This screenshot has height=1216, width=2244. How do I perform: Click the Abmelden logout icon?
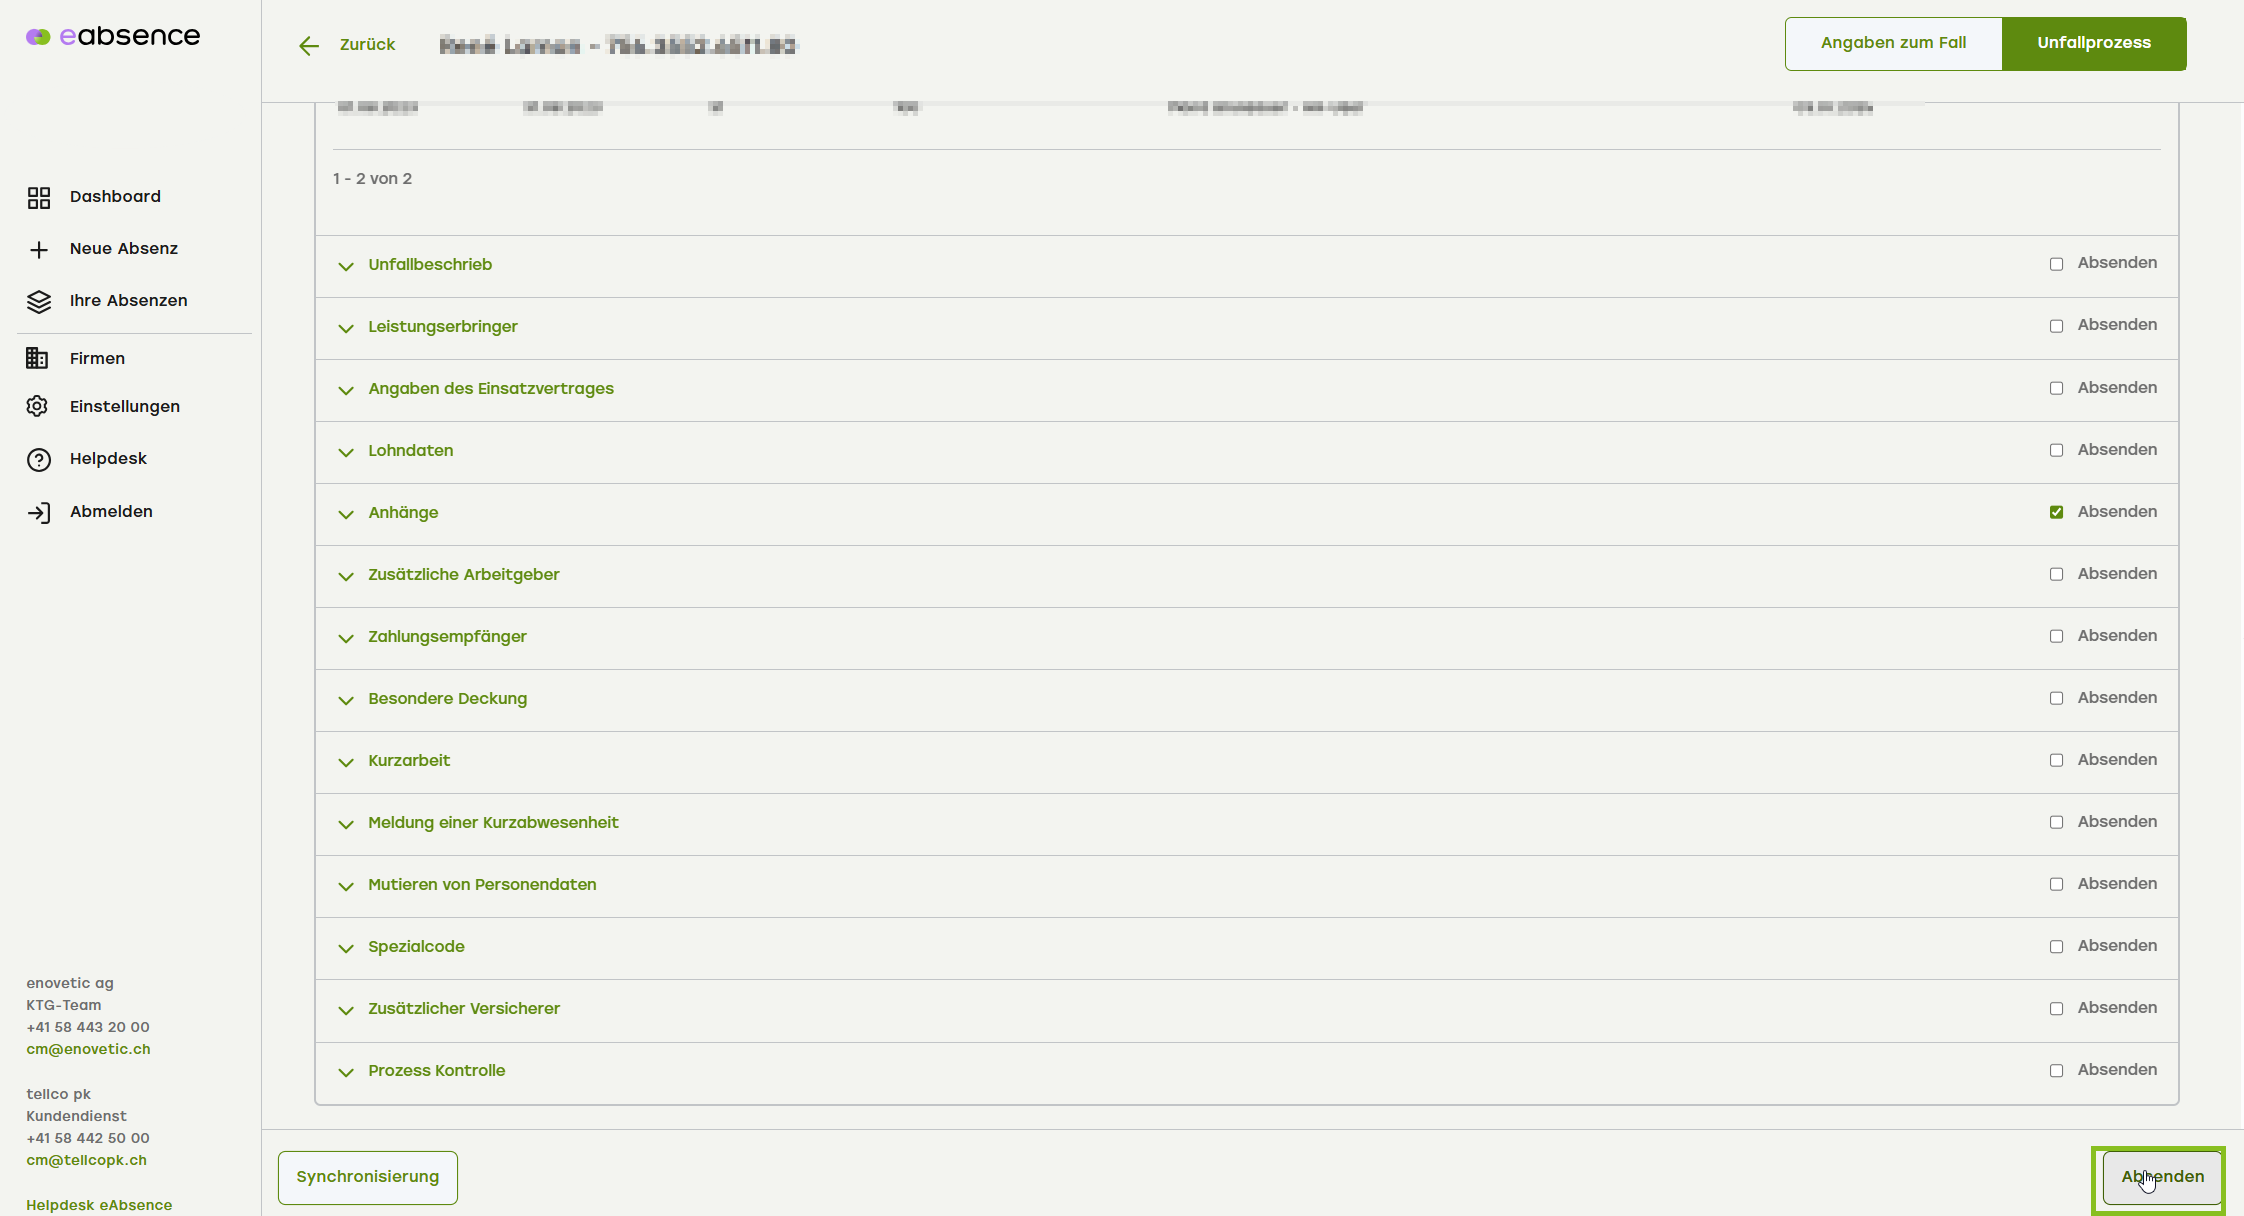click(39, 513)
